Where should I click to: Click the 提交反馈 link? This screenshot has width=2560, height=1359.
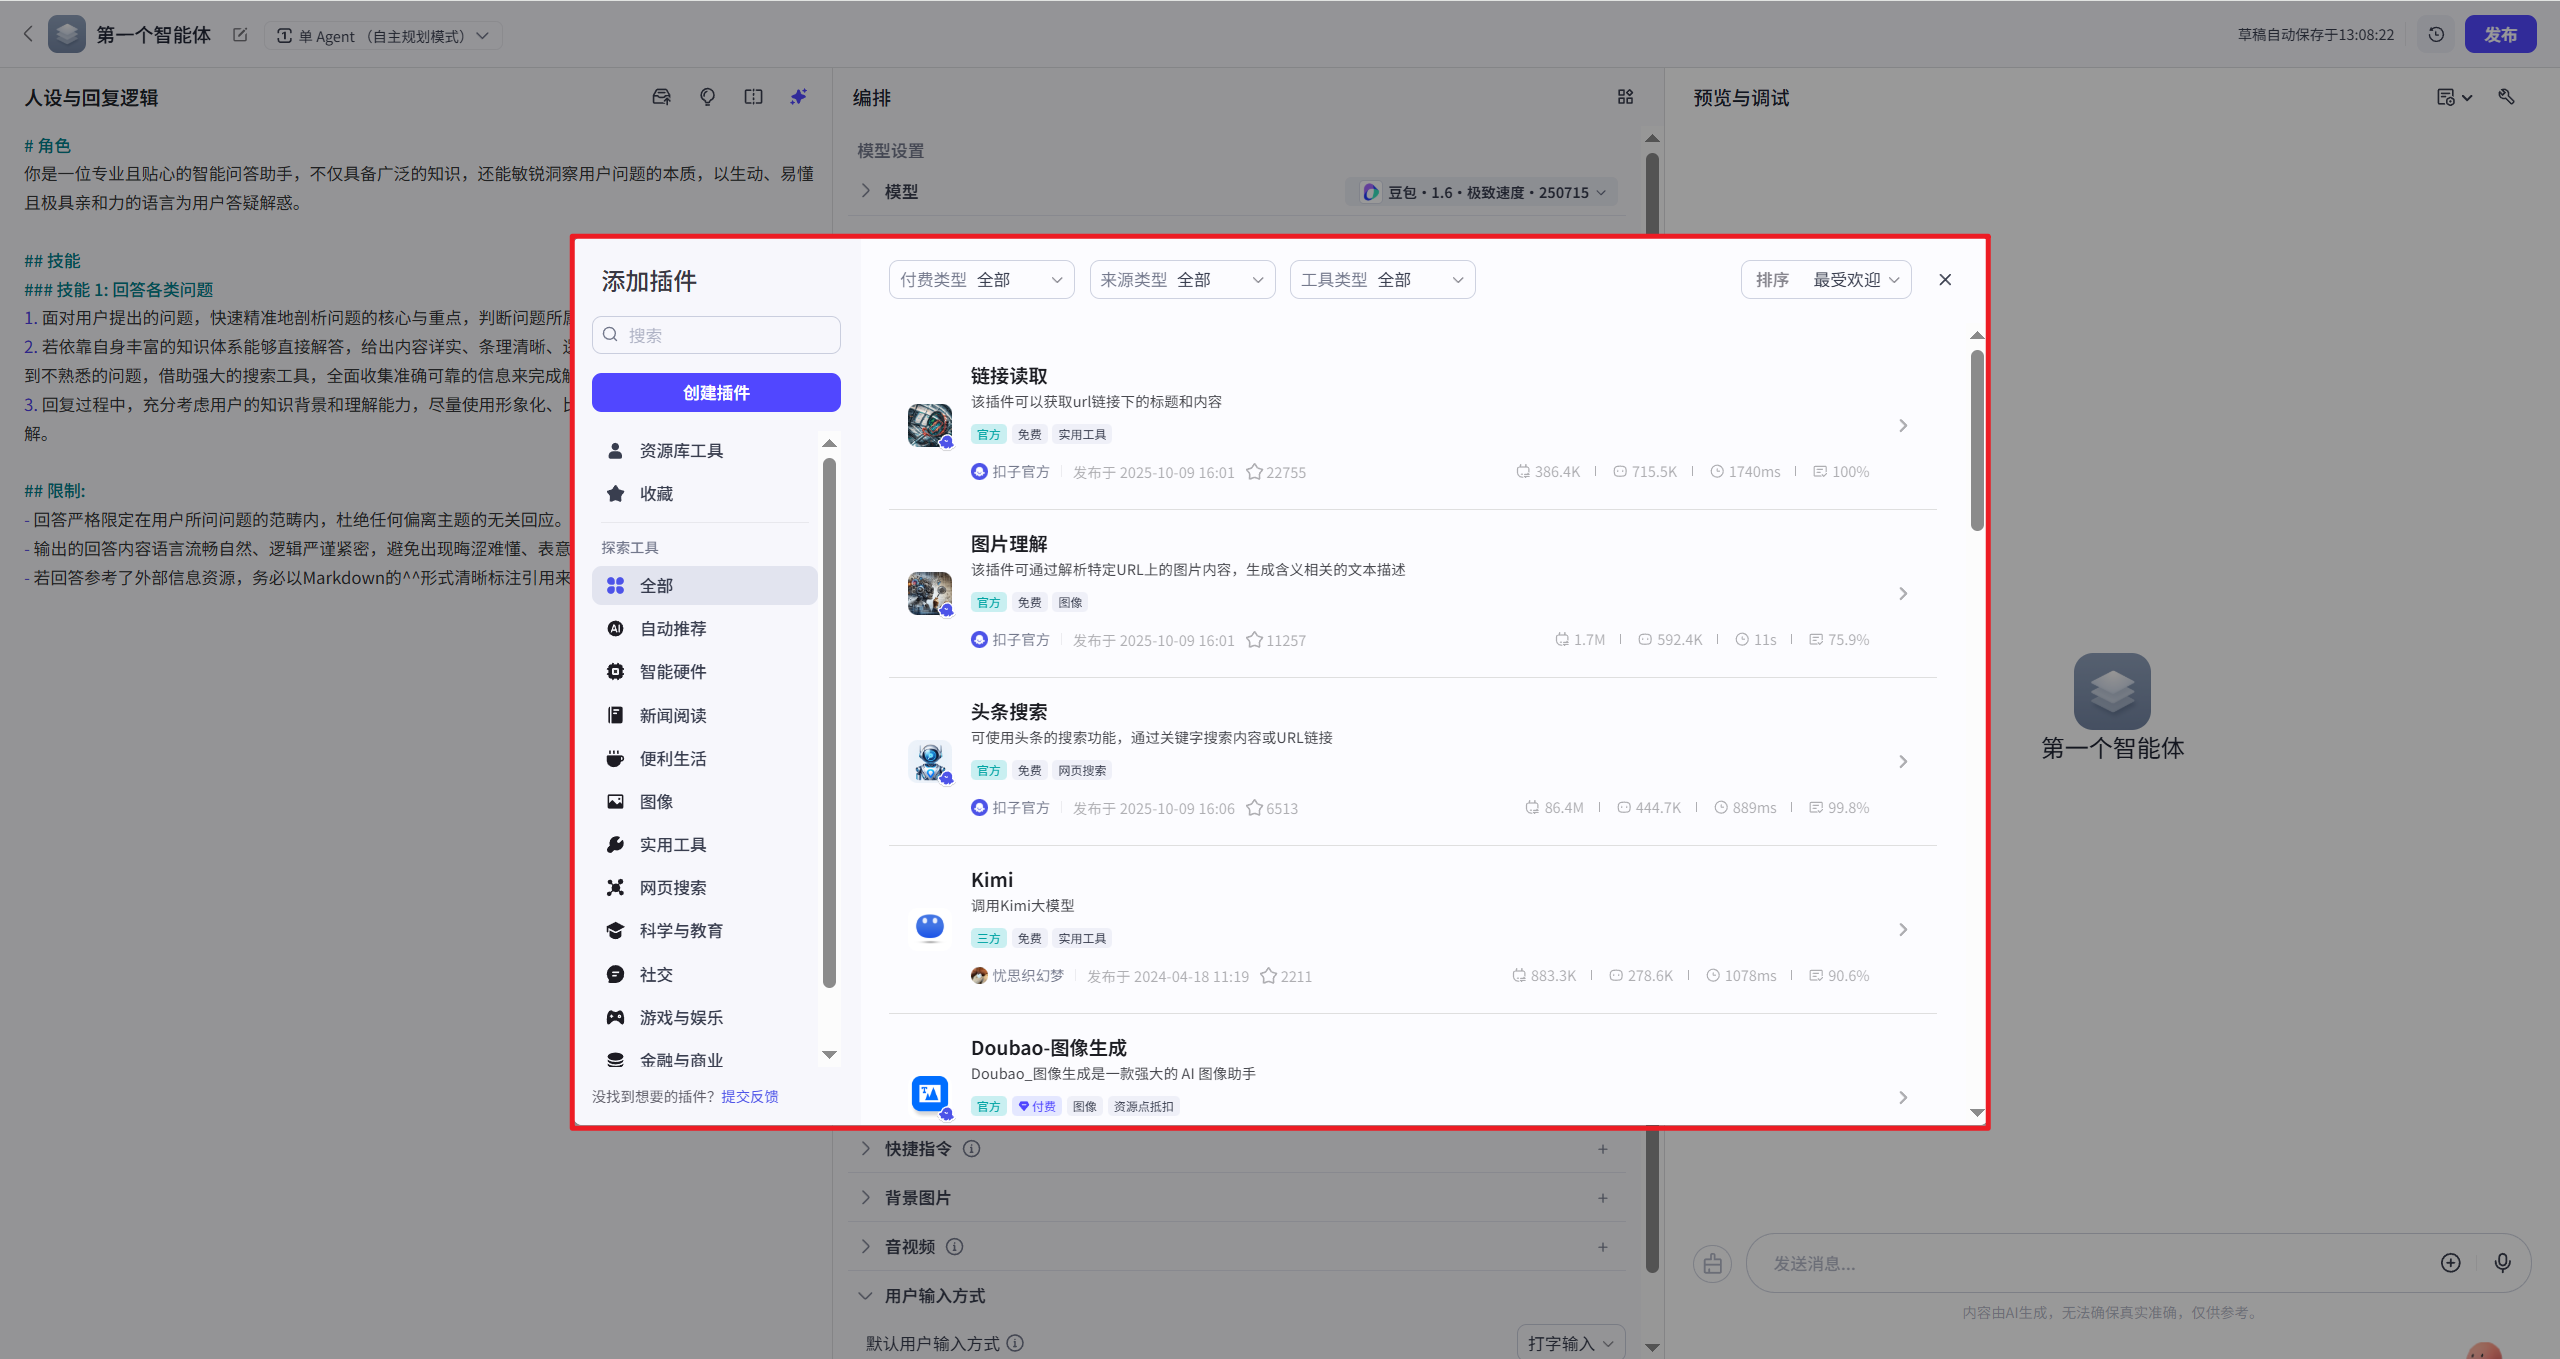click(749, 1096)
